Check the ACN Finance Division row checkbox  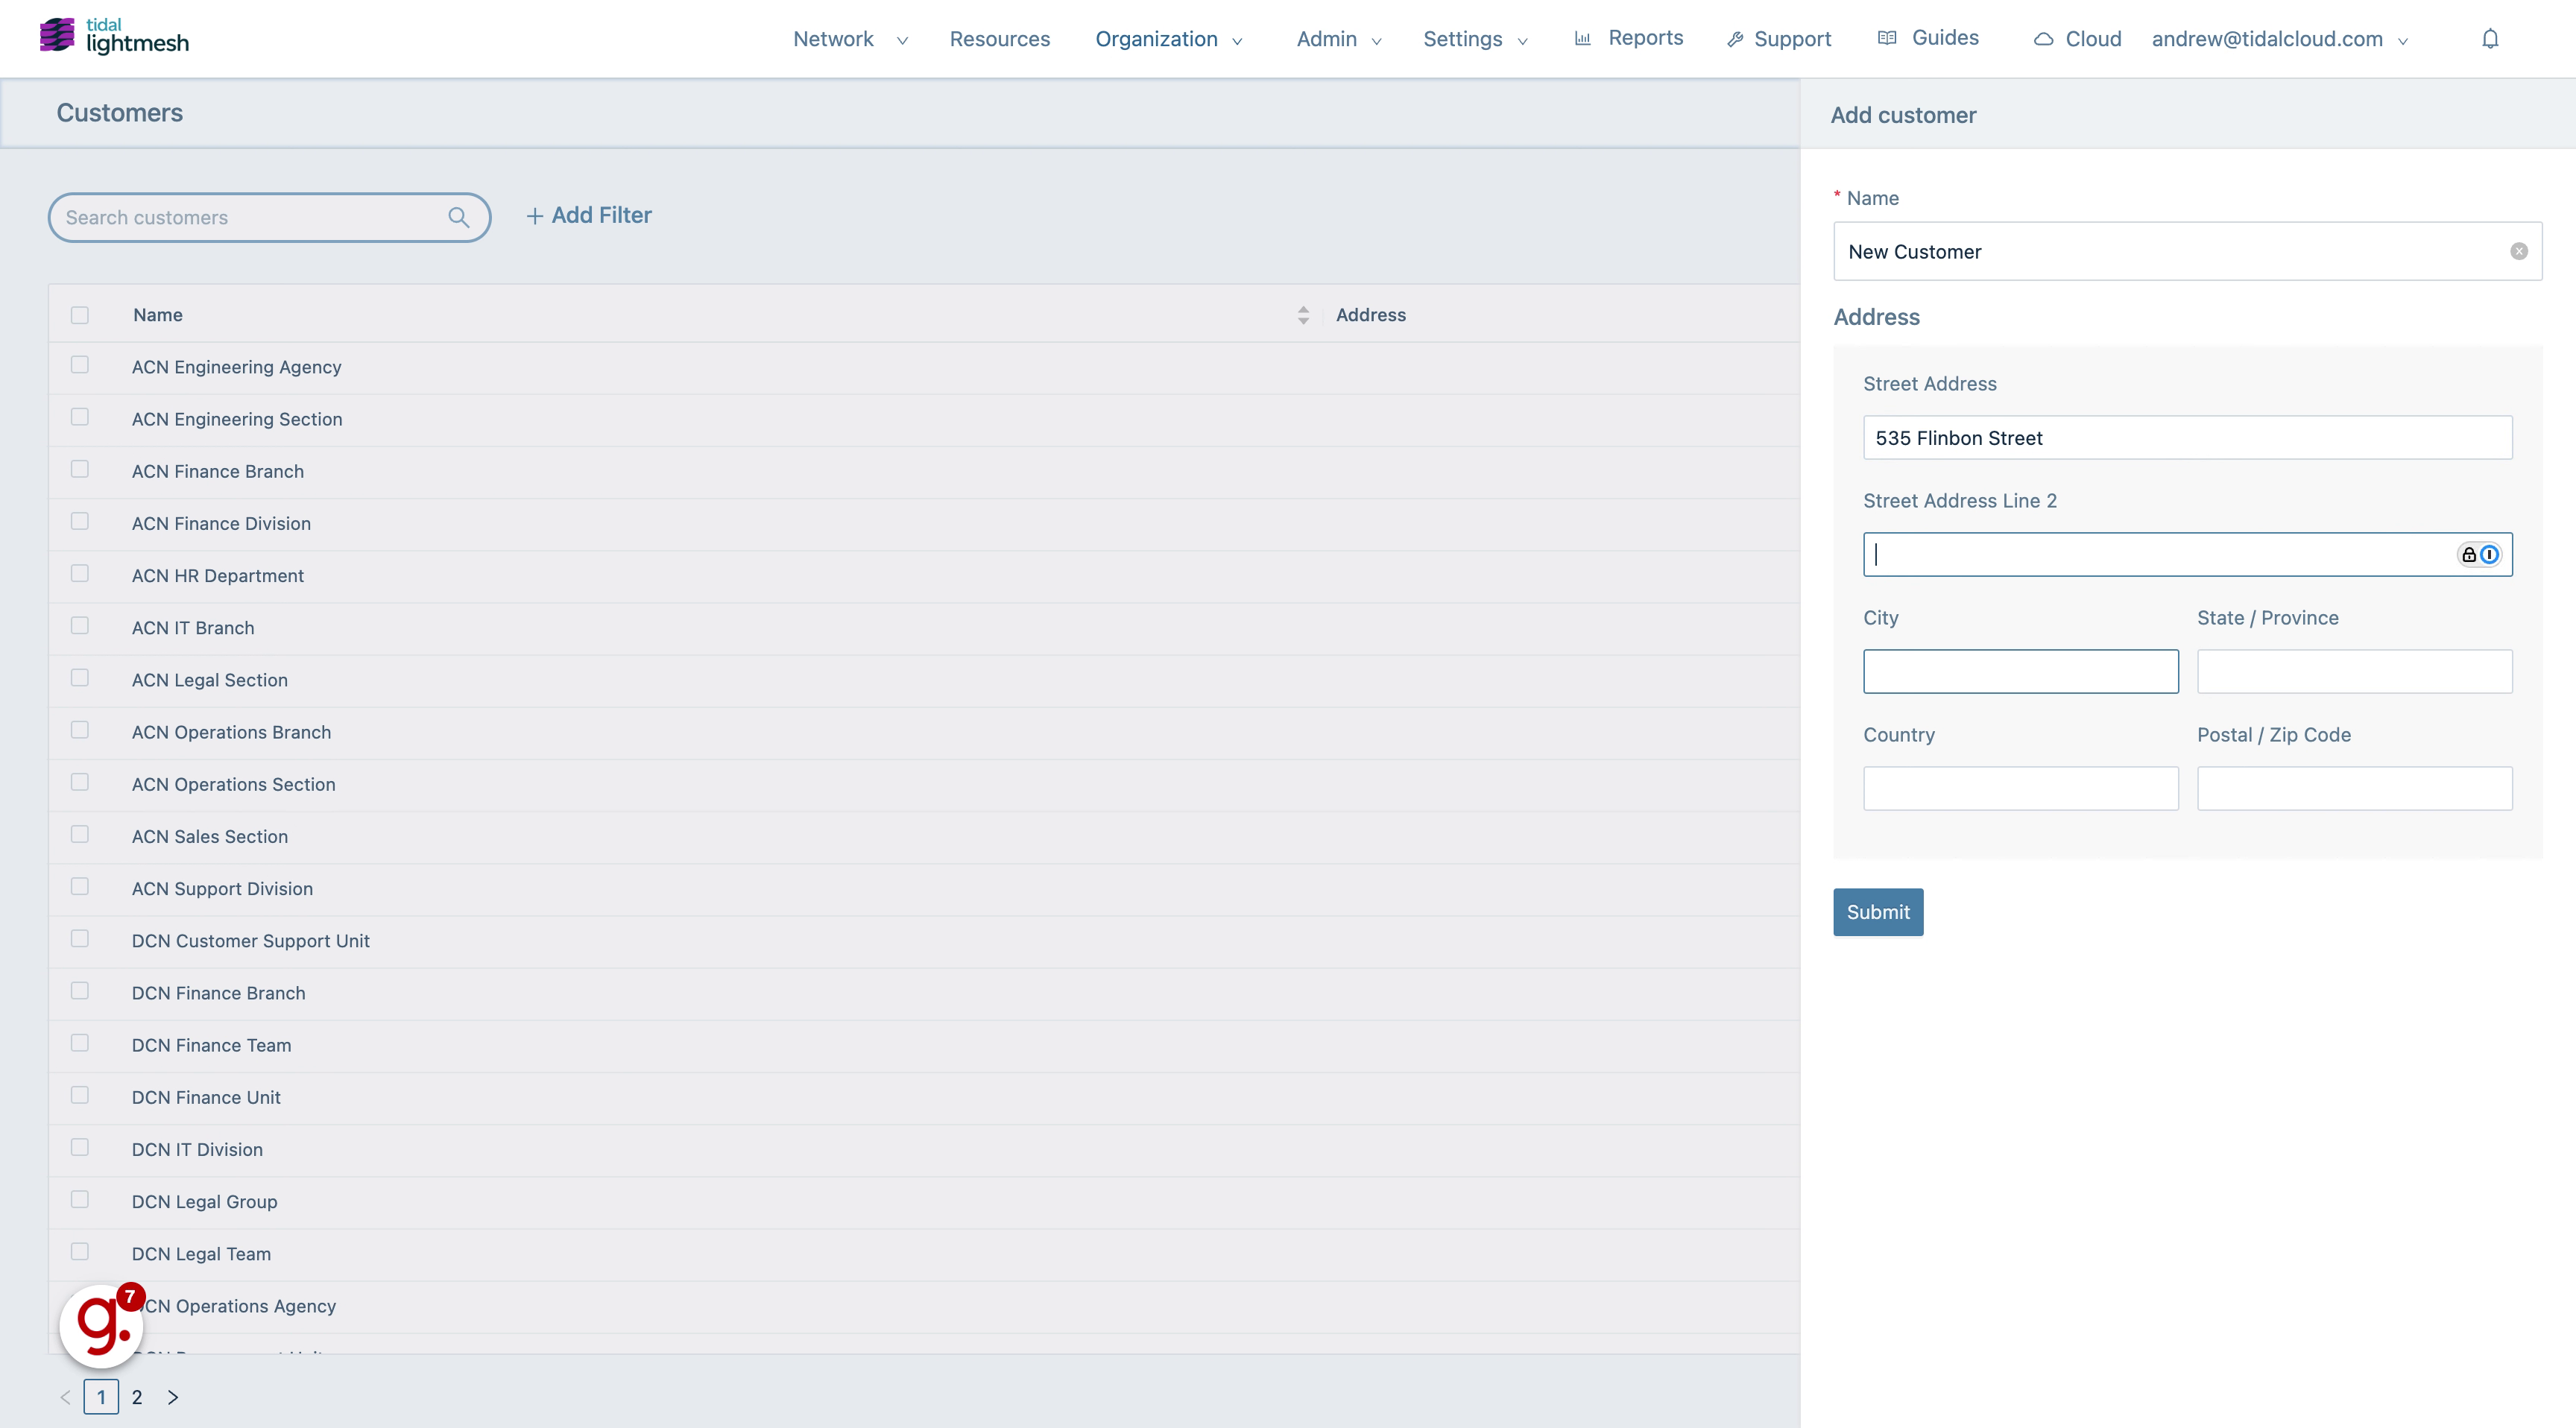(80, 521)
